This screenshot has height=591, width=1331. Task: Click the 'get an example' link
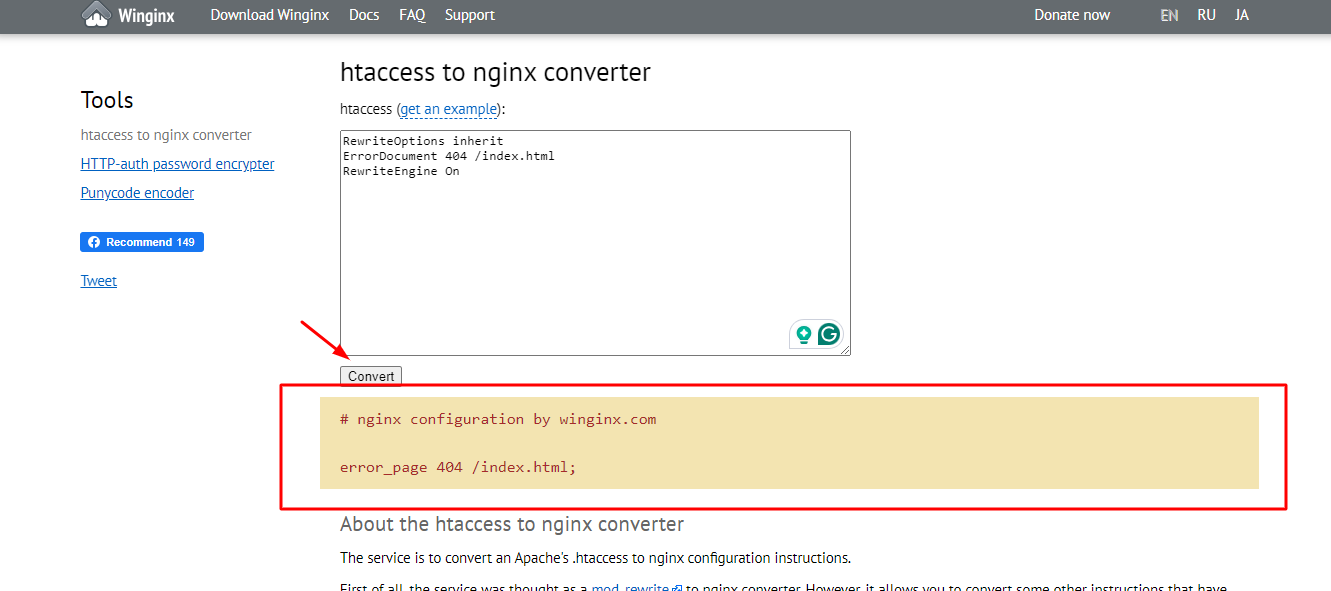point(449,108)
